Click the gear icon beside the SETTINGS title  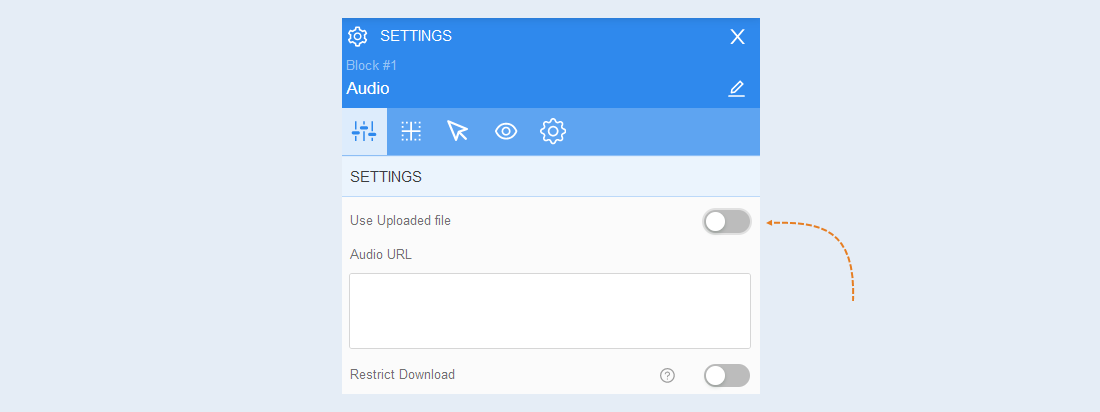coord(358,36)
